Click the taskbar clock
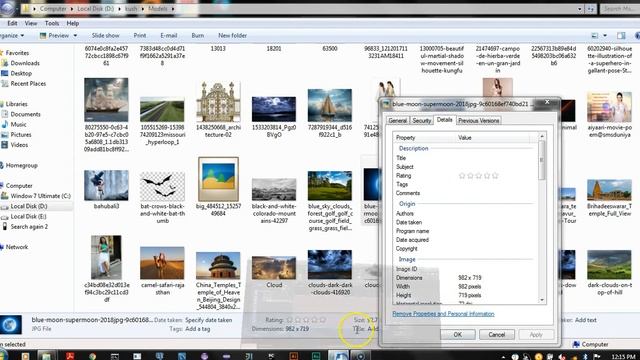 623,357
